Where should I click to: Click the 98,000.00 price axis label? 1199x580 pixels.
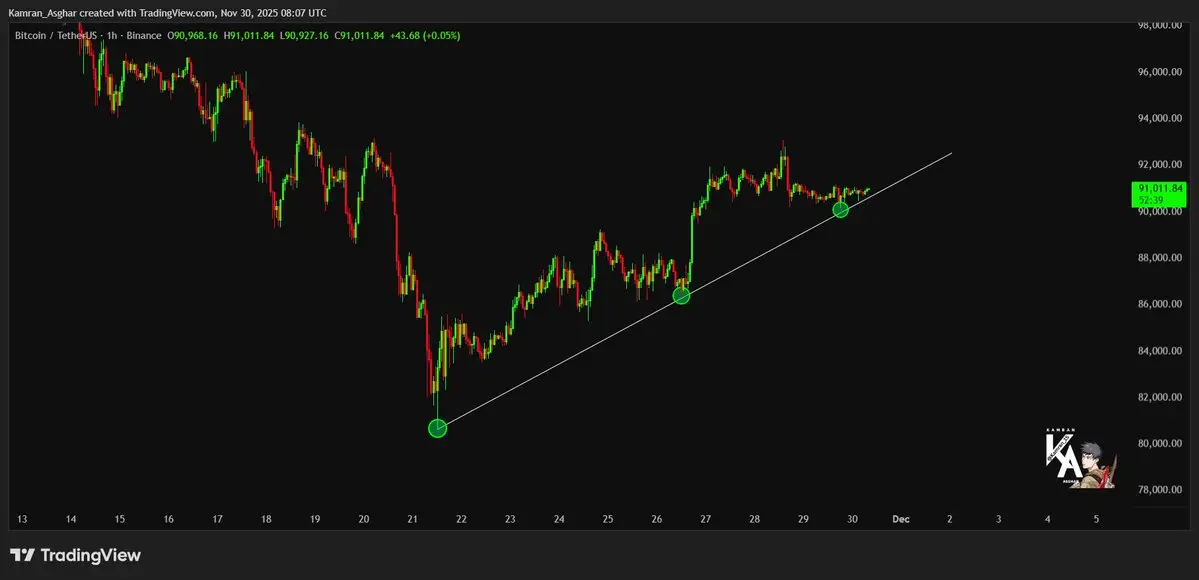(1161, 25)
